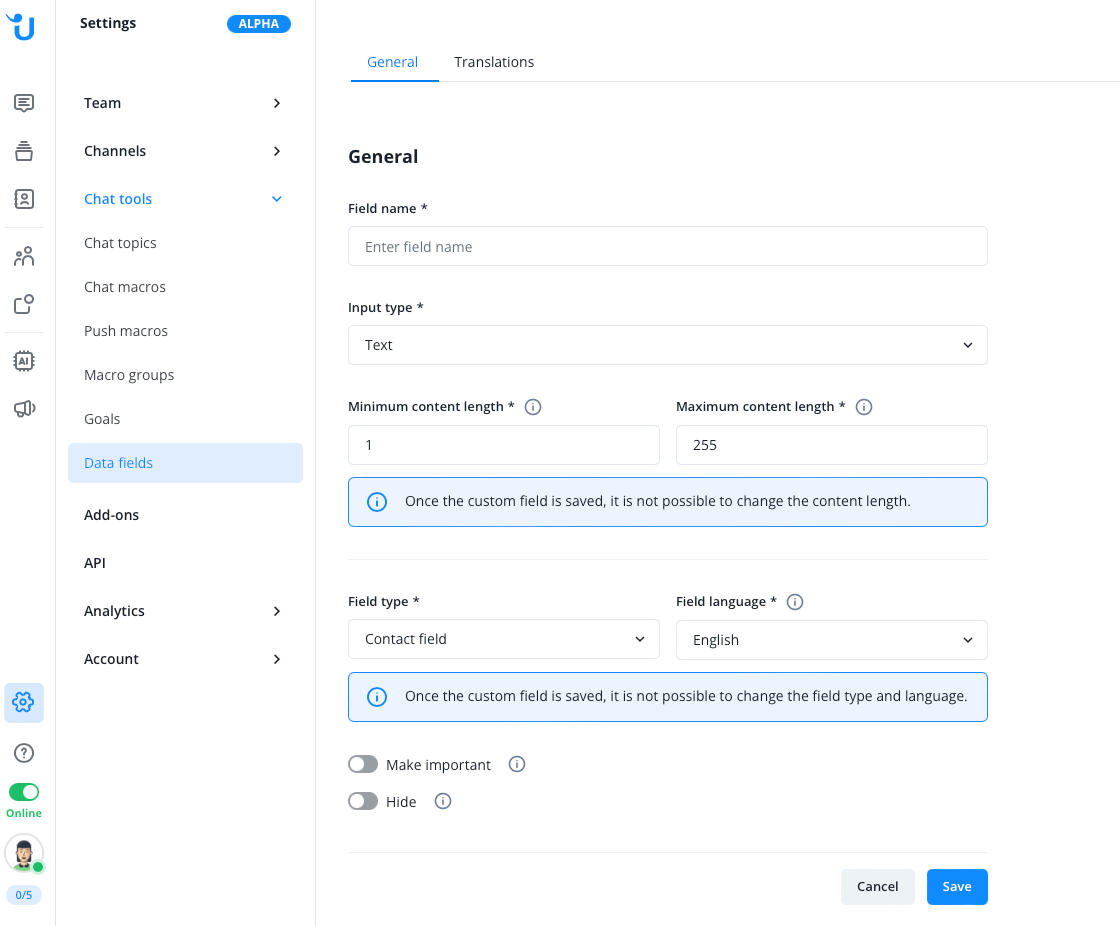The width and height of the screenshot is (1120, 926).
Task: Enable the Make important toggle
Action: coord(363,765)
